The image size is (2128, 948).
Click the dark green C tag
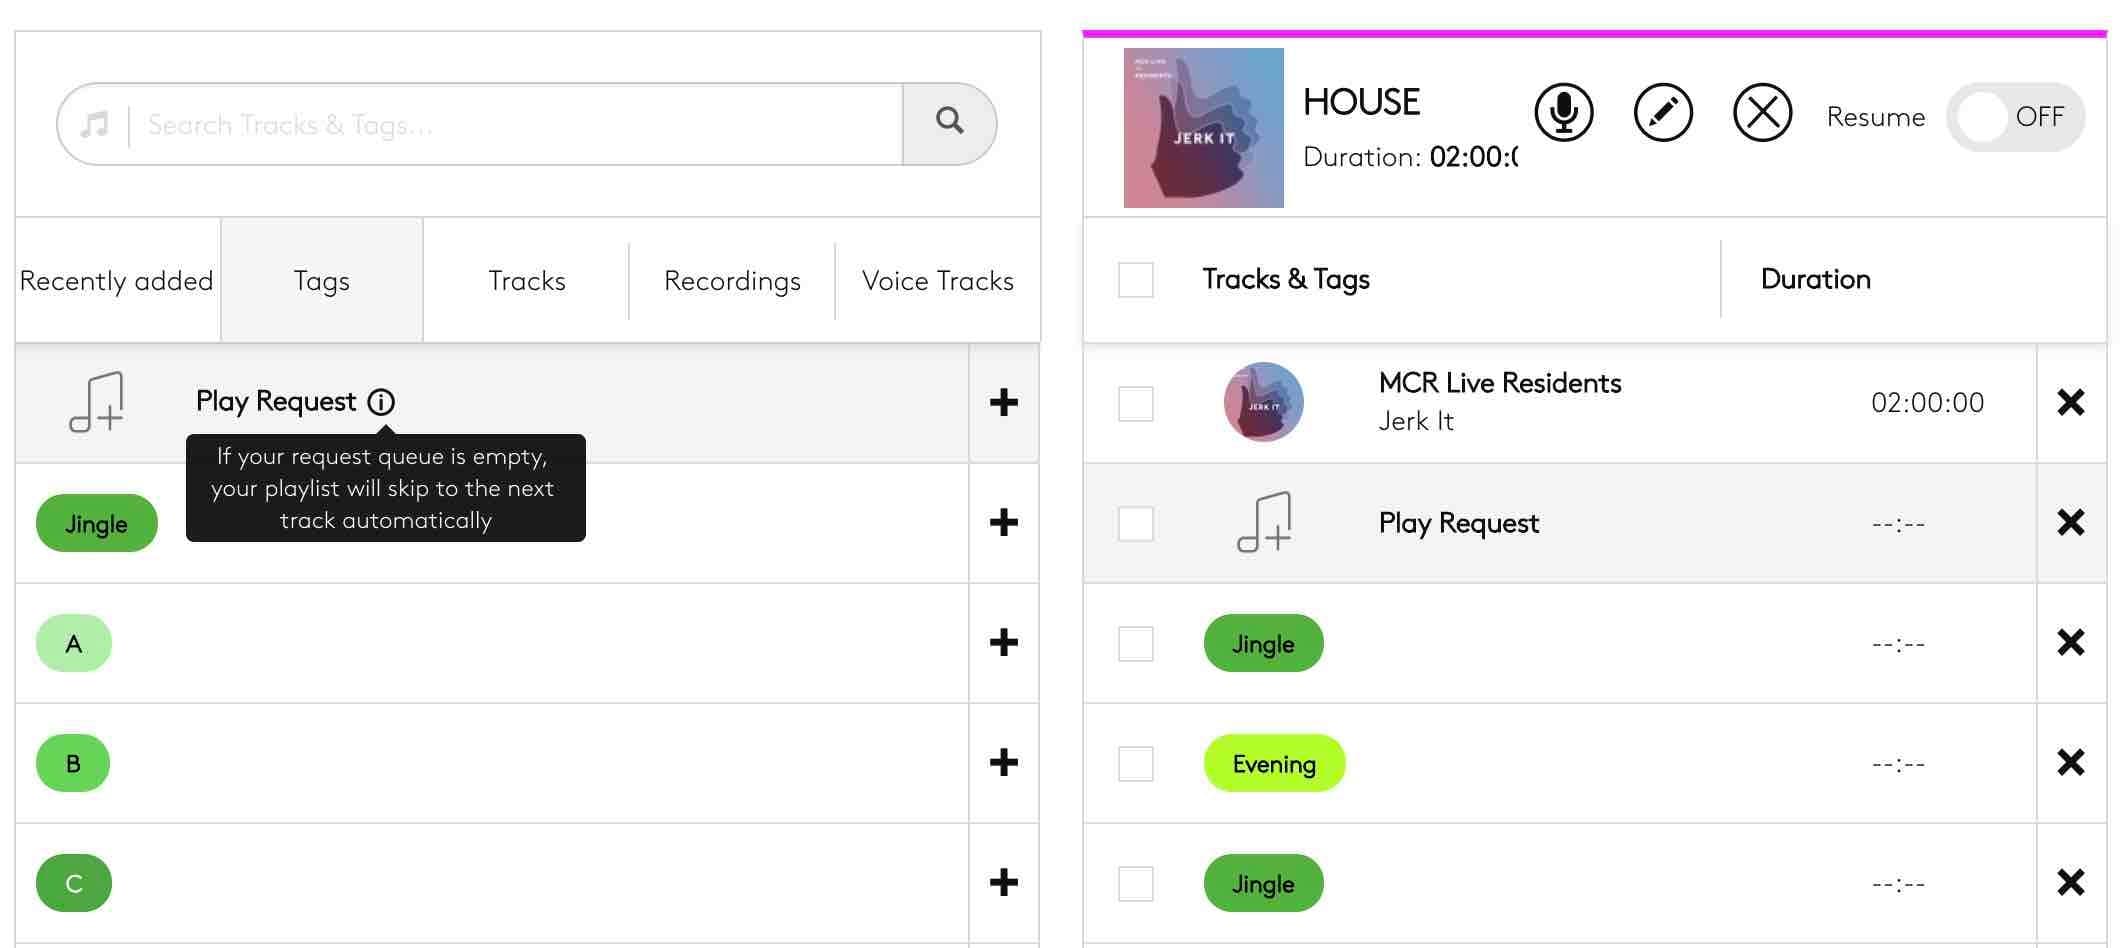pyautogui.click(x=74, y=883)
